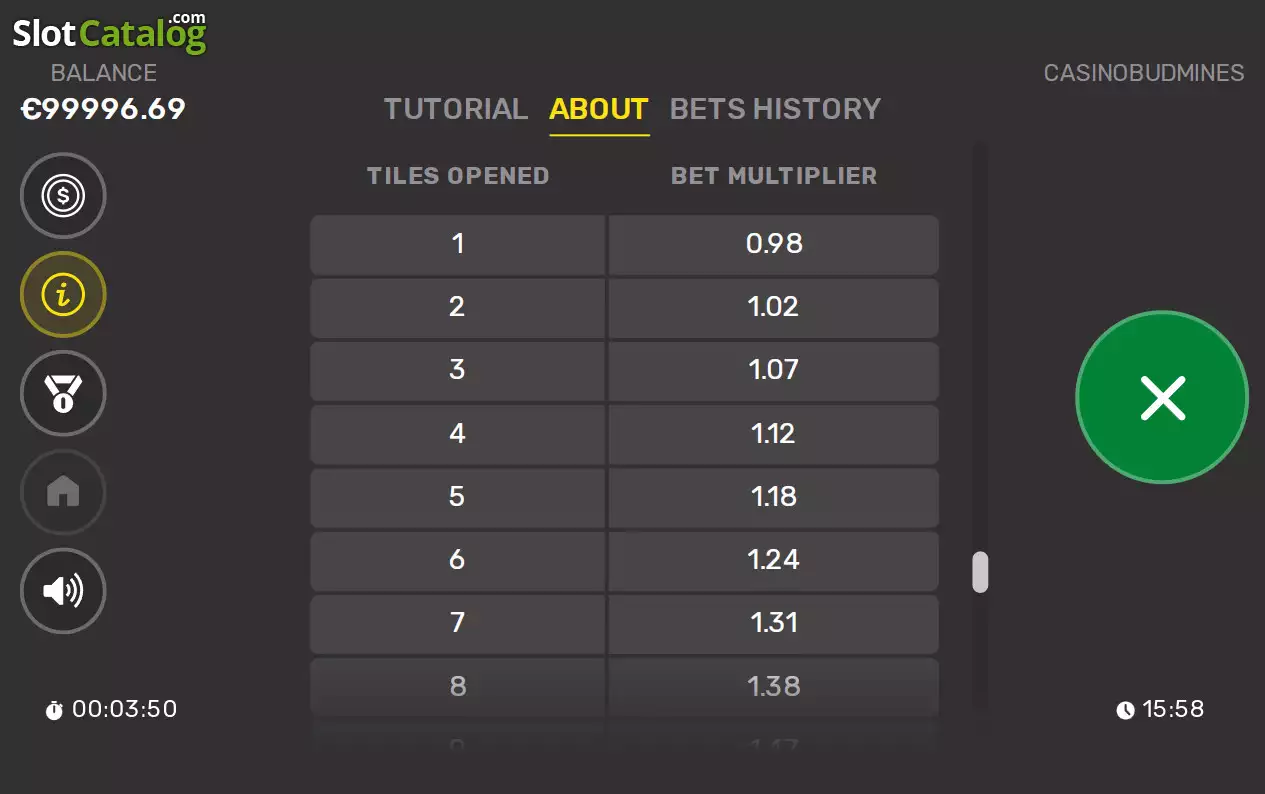Click the Bet Multiplier column header
1265x794 pixels.
[x=774, y=176]
